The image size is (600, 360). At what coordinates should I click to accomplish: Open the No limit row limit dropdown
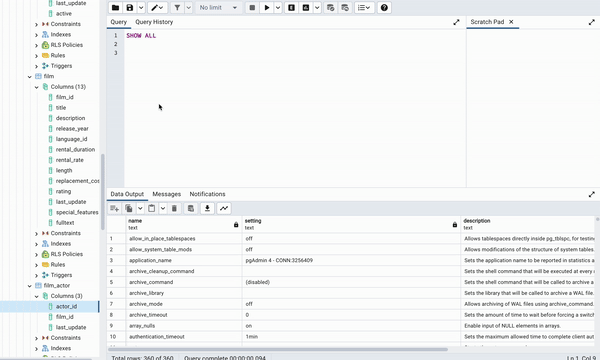(x=218, y=7)
